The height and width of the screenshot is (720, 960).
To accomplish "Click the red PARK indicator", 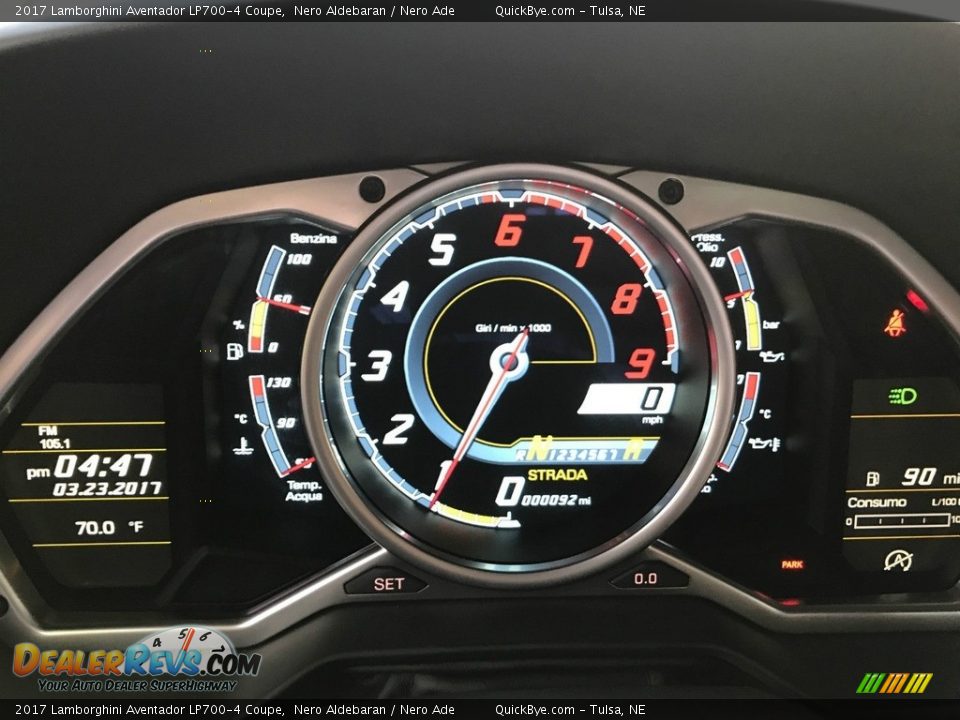I will [792, 564].
